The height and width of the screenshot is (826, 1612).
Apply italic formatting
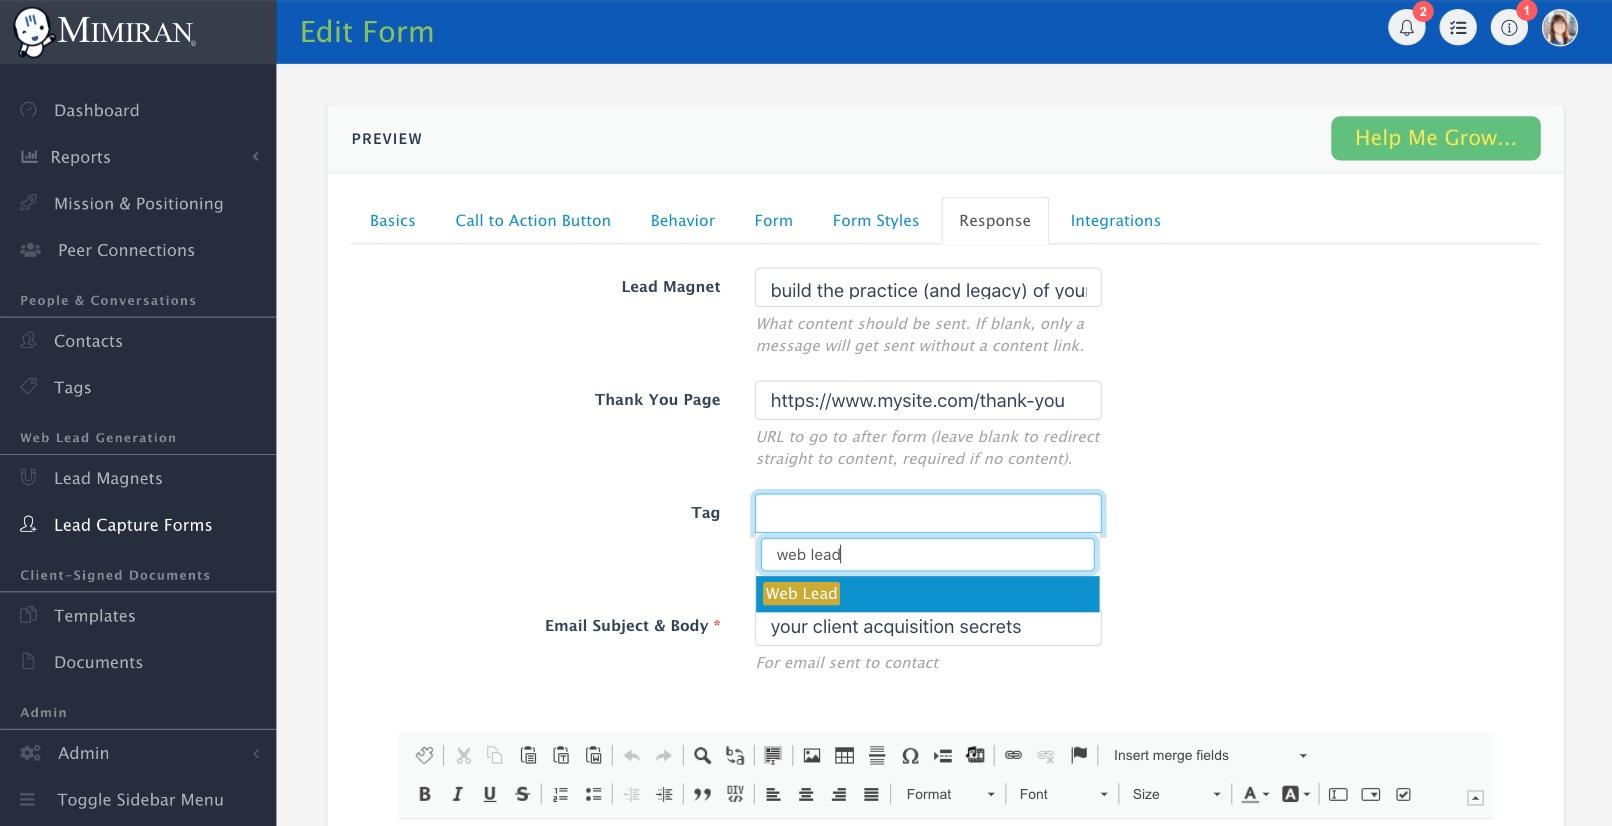coord(457,794)
